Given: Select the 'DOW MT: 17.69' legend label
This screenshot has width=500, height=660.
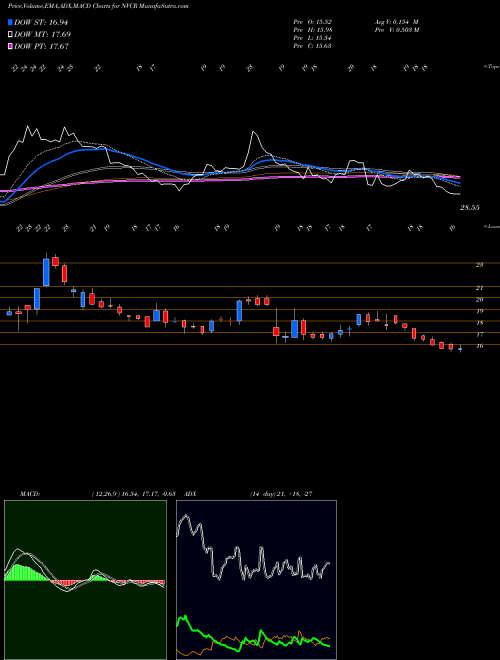Looking at the screenshot, I should click(42, 35).
